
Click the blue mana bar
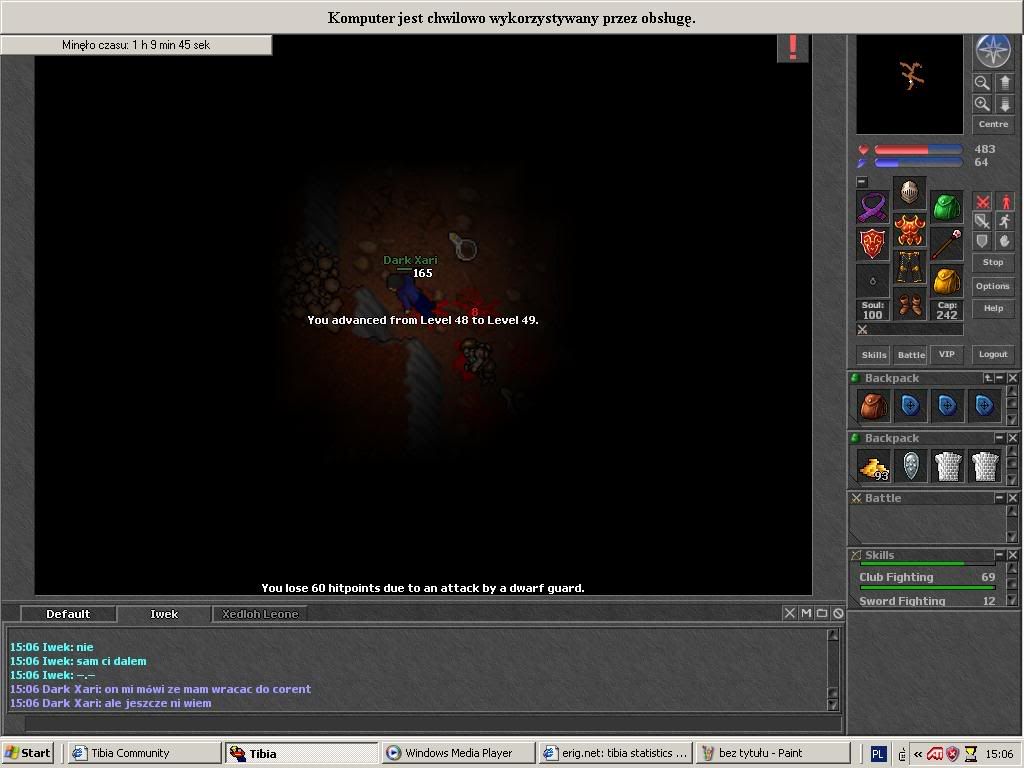coord(918,162)
